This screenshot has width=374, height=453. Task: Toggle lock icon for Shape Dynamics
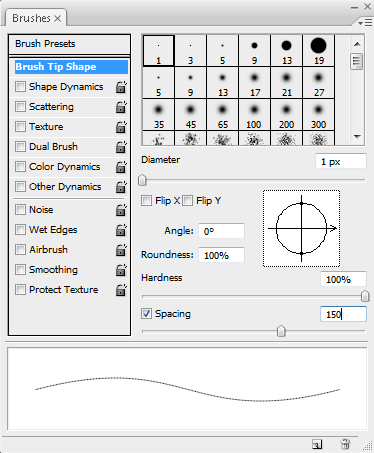[x=121, y=87]
